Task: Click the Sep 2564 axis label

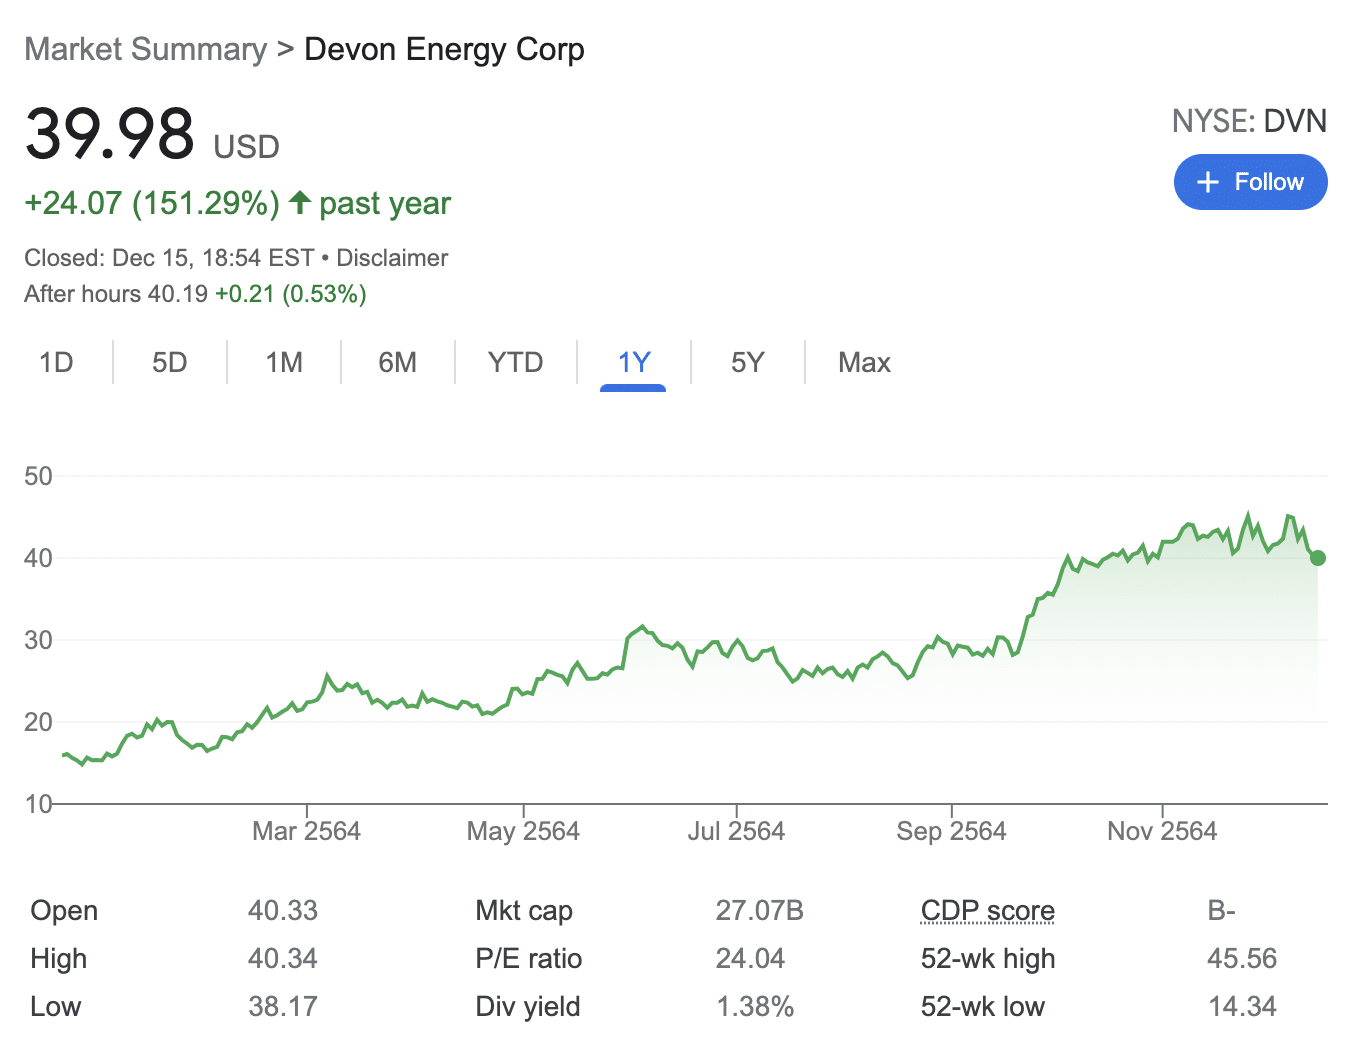Action: click(951, 831)
